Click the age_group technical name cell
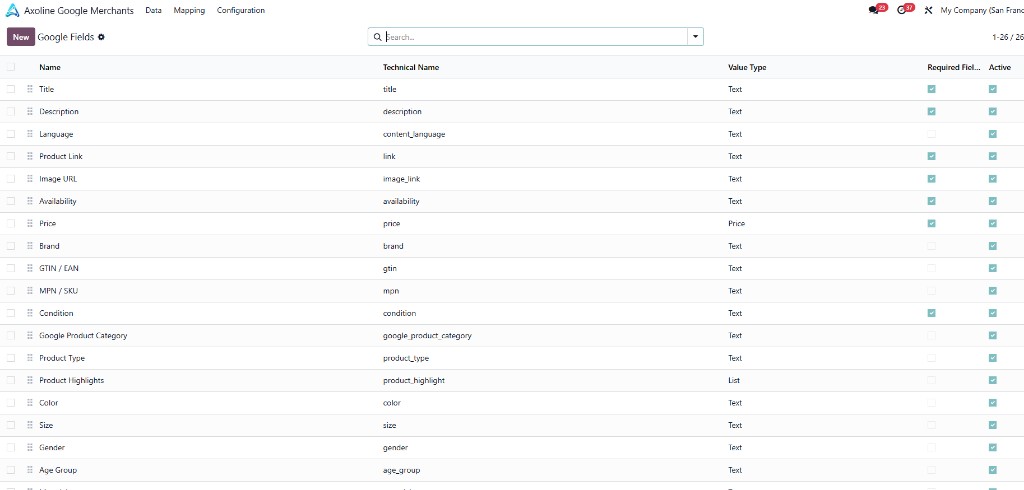 [x=402, y=470]
